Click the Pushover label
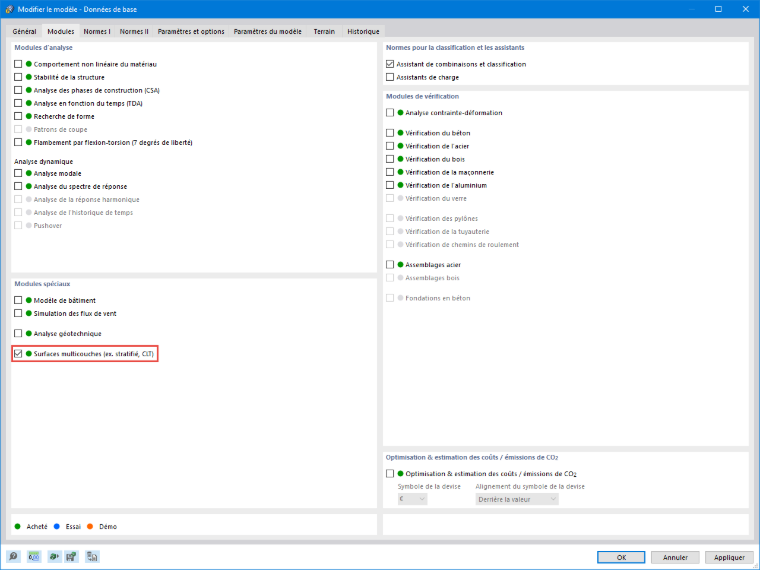Viewport: 760px width, 570px height. [48, 225]
